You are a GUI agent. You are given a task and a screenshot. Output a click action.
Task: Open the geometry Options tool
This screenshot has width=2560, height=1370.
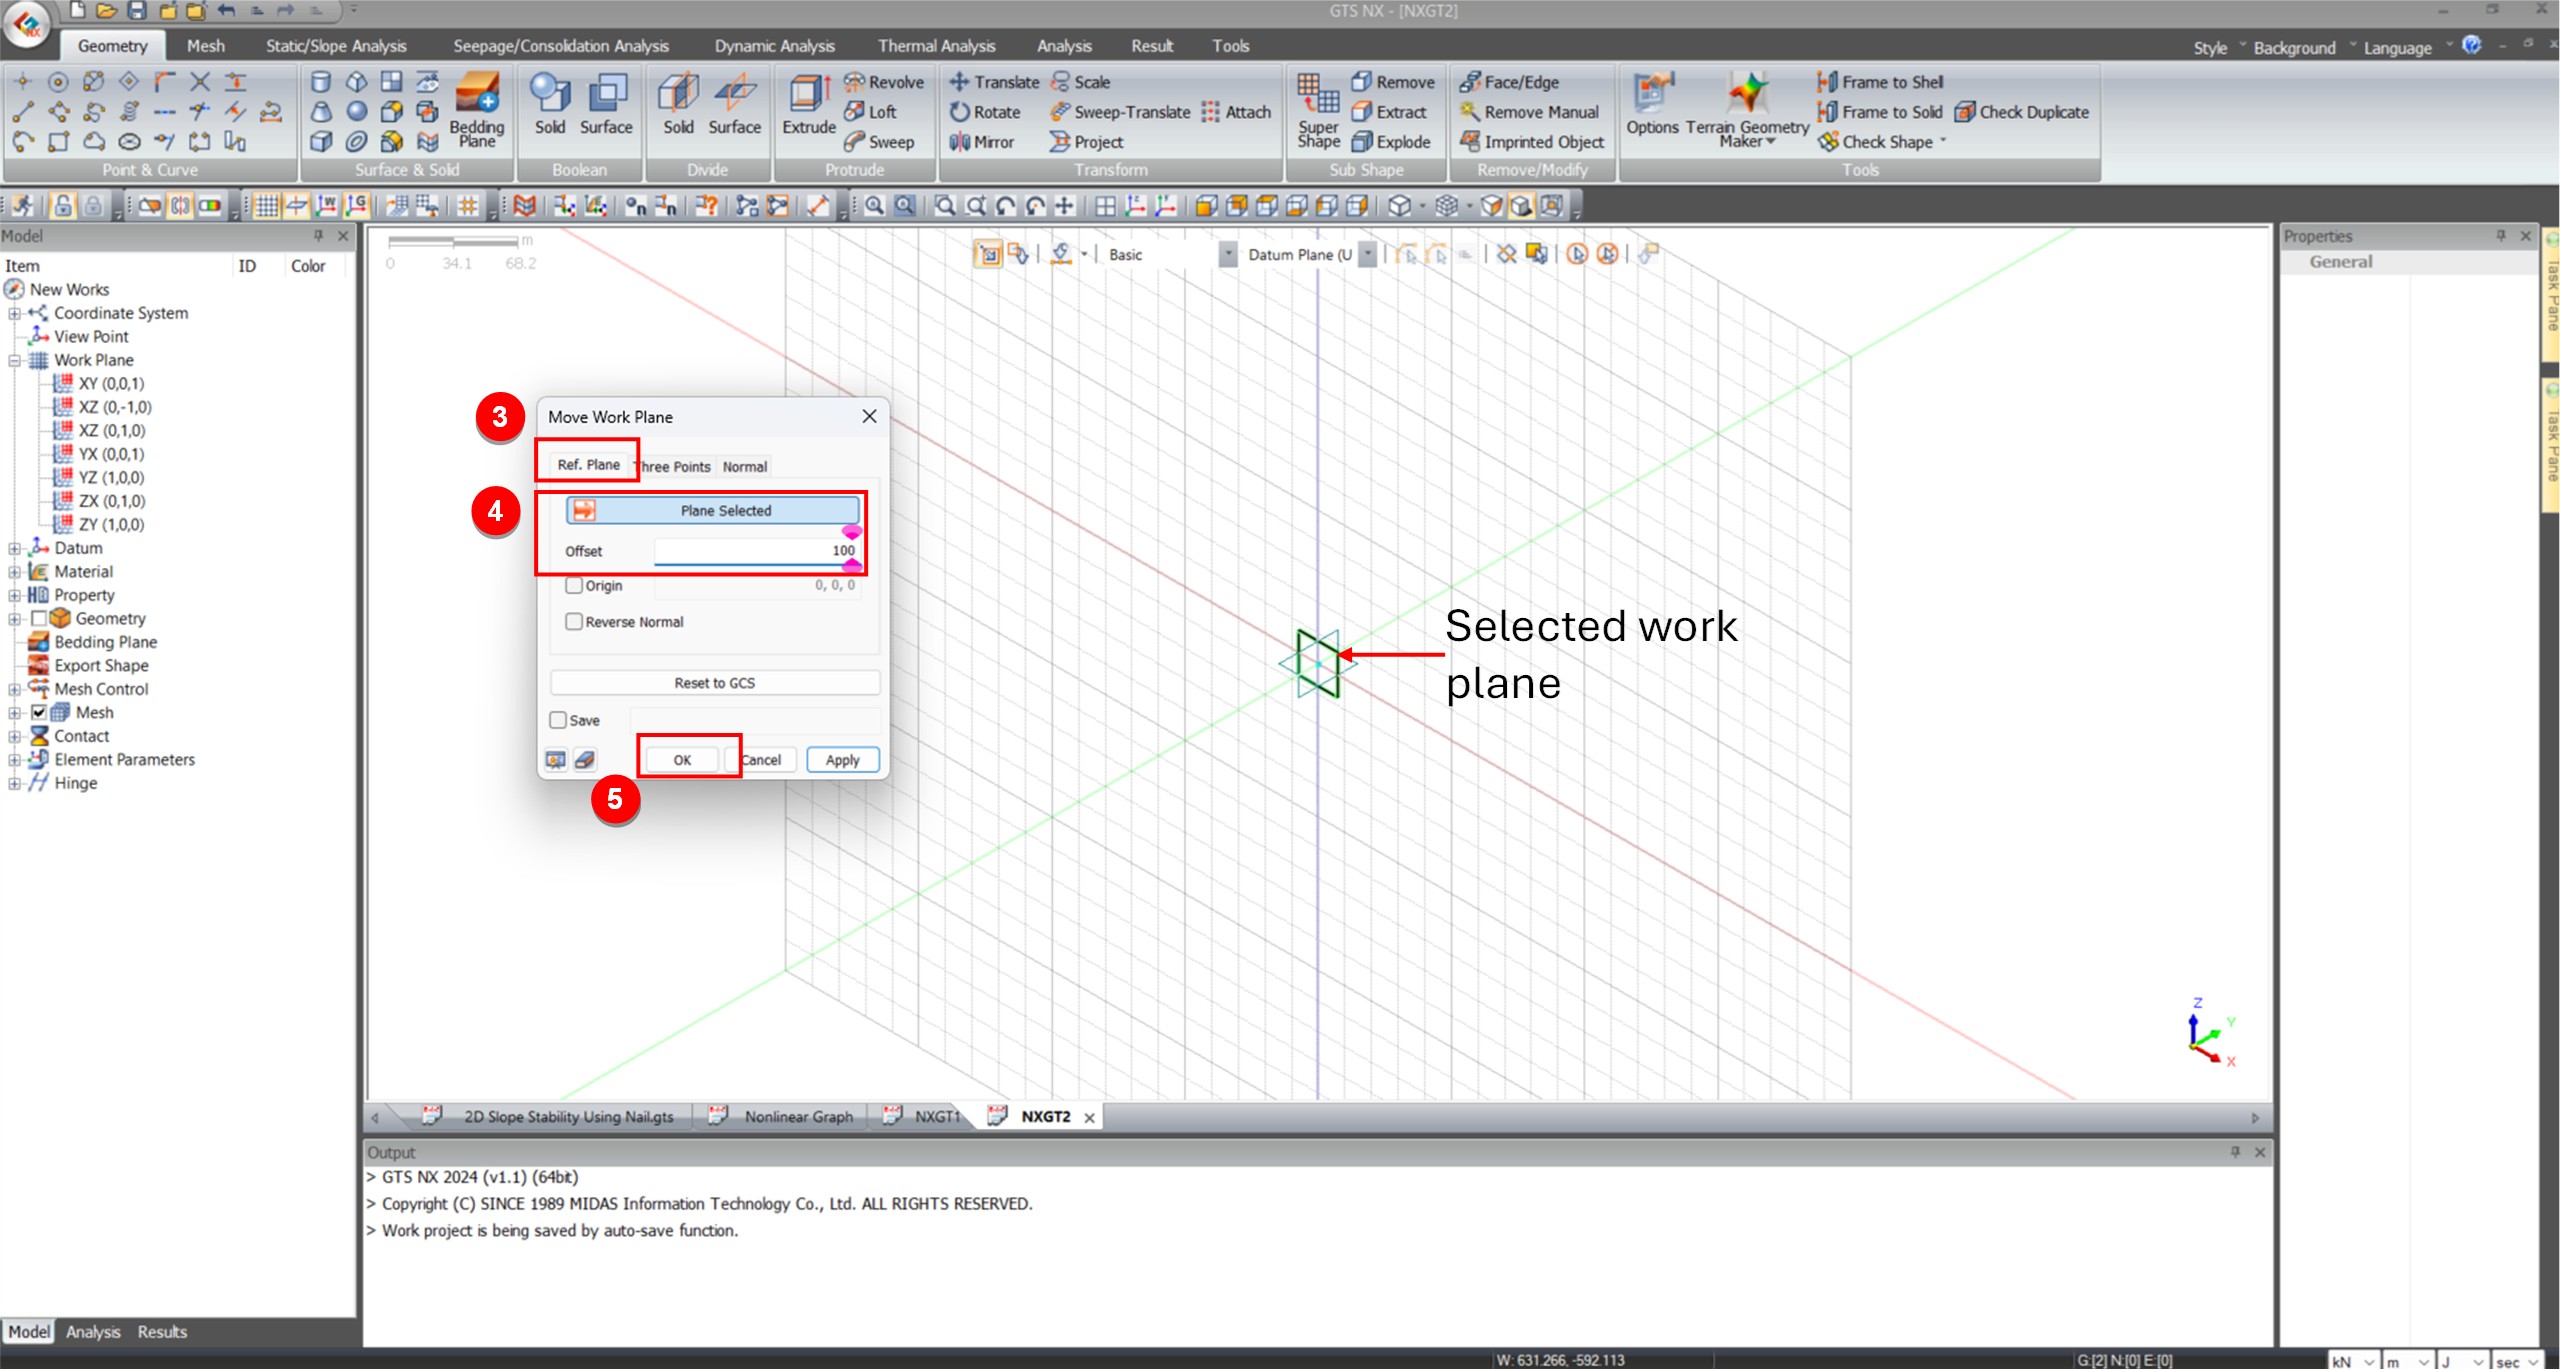1652,104
